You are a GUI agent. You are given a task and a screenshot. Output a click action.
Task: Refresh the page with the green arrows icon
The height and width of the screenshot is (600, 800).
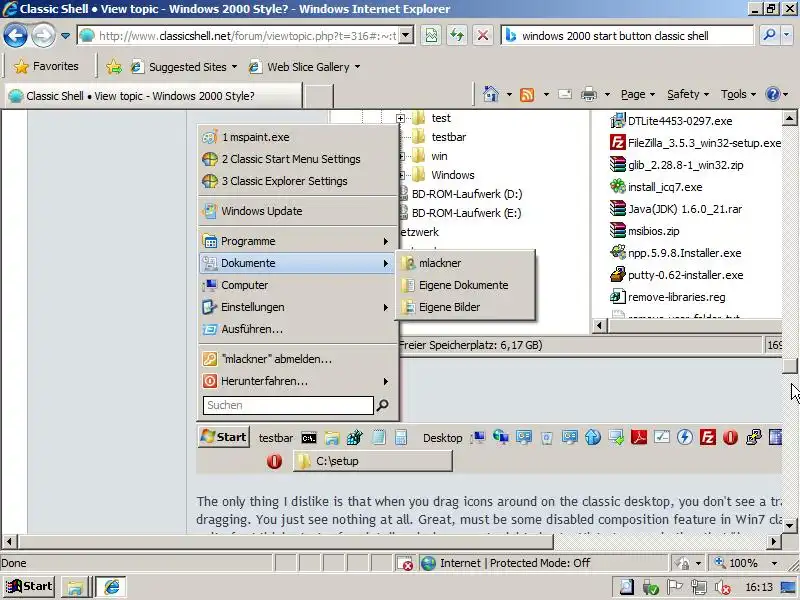point(457,36)
